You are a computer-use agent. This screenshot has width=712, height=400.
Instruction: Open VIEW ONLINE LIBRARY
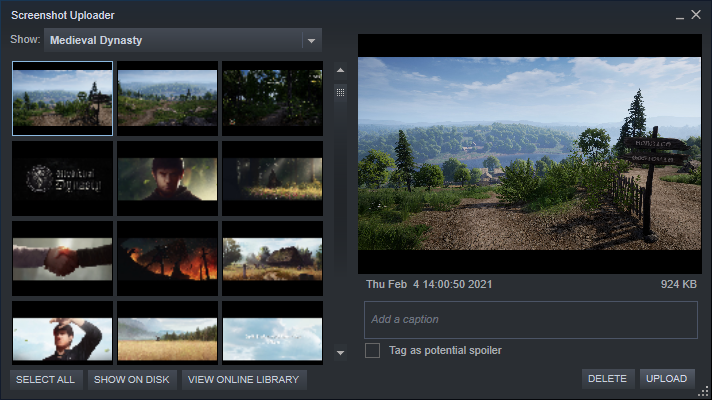[x=244, y=380]
